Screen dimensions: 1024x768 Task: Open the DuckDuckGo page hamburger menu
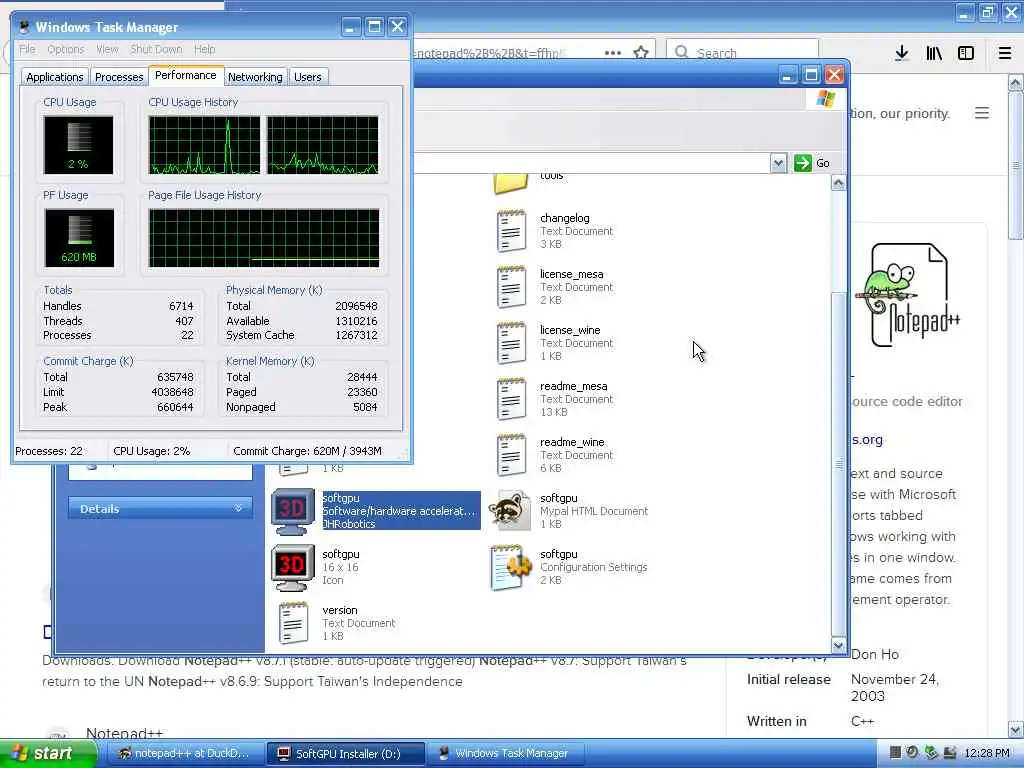[x=982, y=113]
